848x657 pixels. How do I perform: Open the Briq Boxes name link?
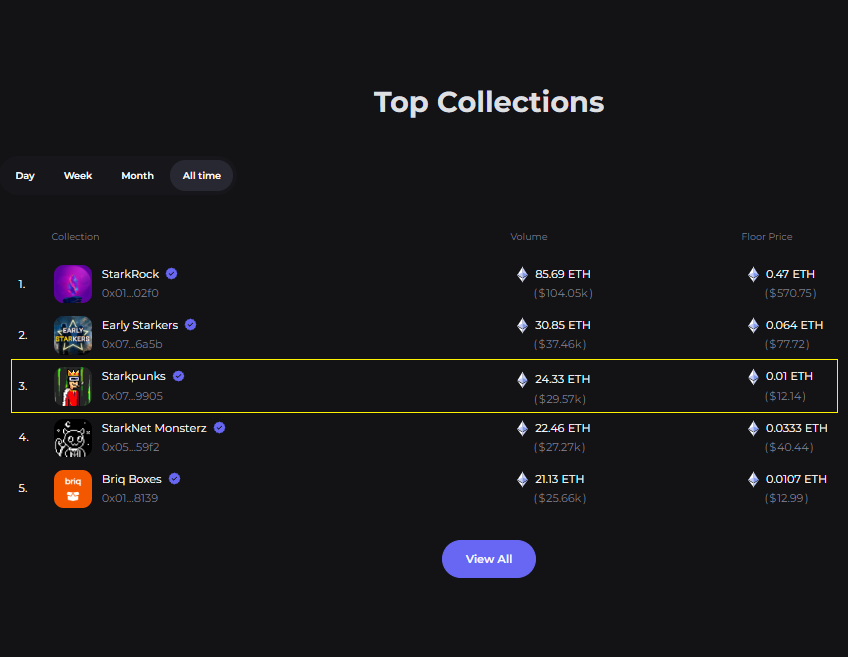[x=132, y=479]
